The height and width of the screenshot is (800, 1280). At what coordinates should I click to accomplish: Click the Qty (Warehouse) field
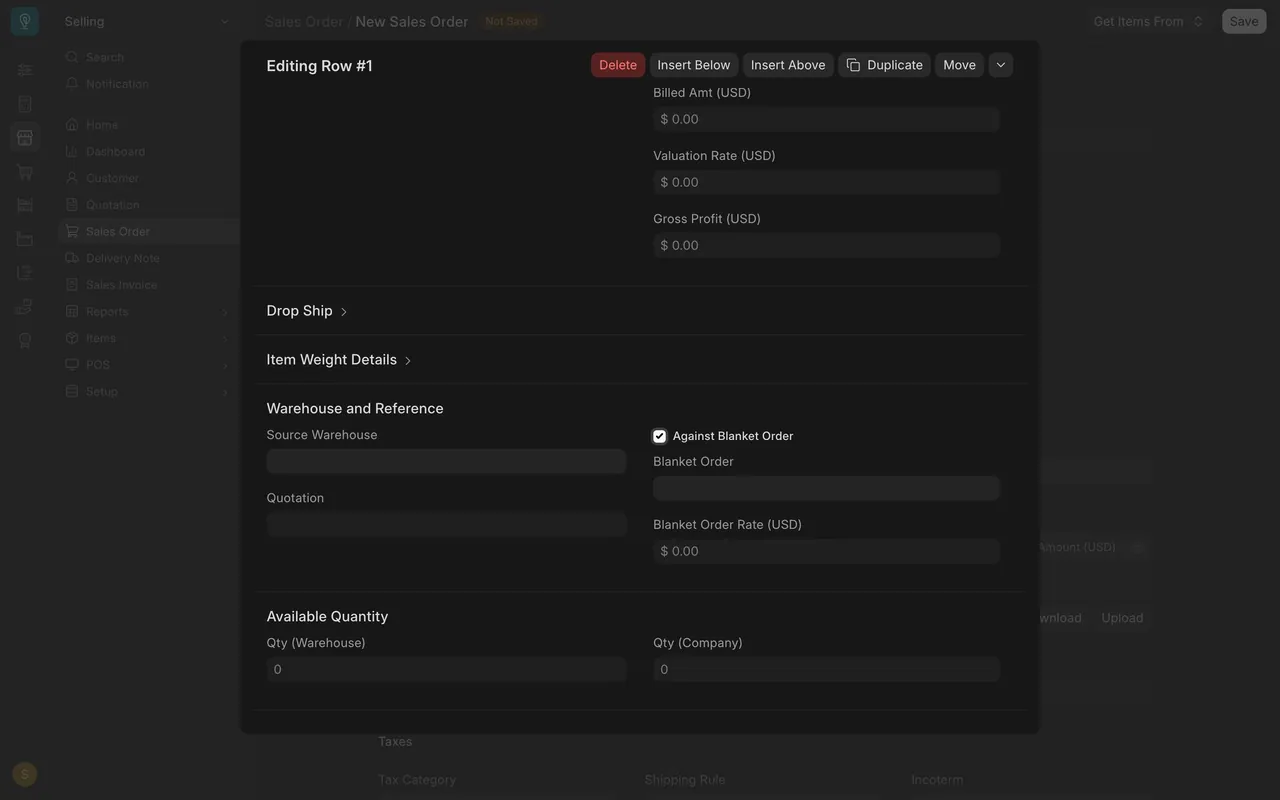click(446, 669)
